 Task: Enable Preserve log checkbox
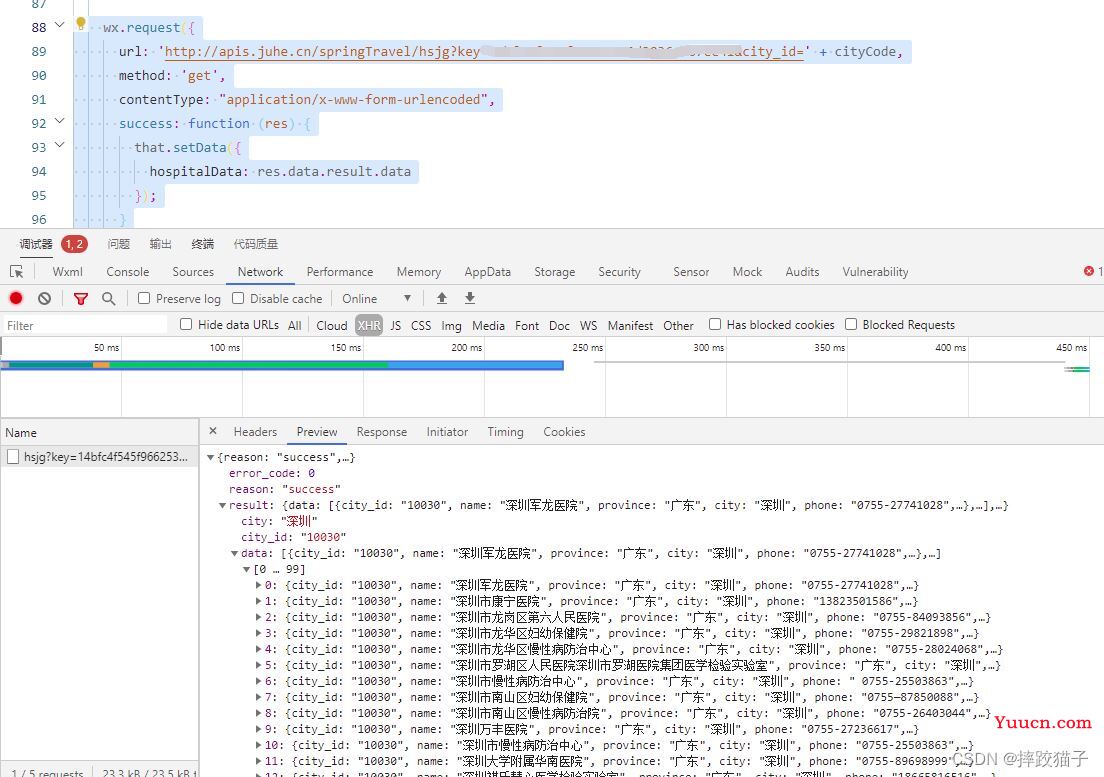(x=144, y=298)
